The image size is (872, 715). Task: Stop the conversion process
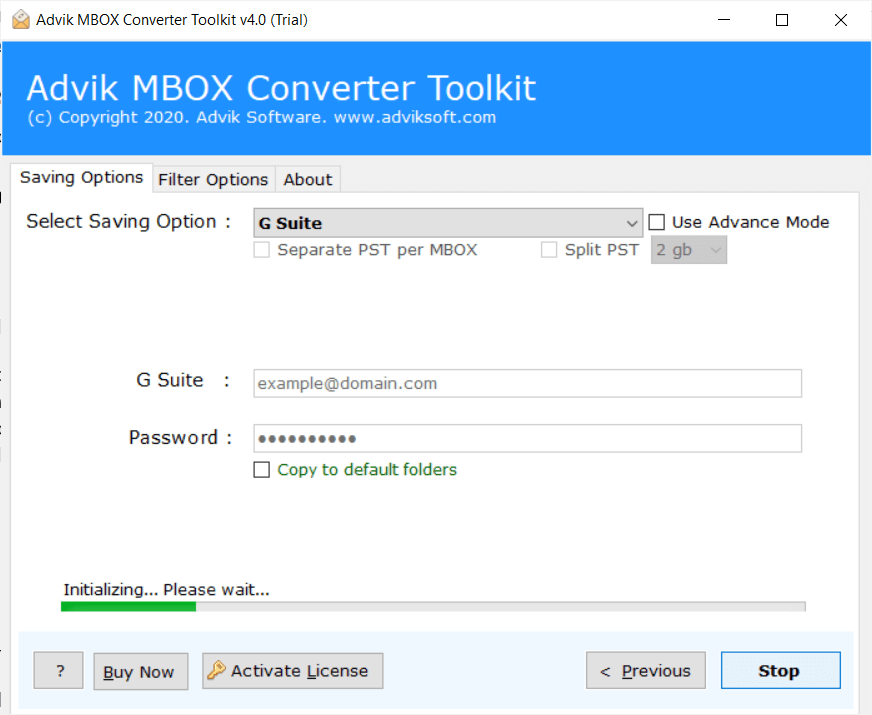781,671
